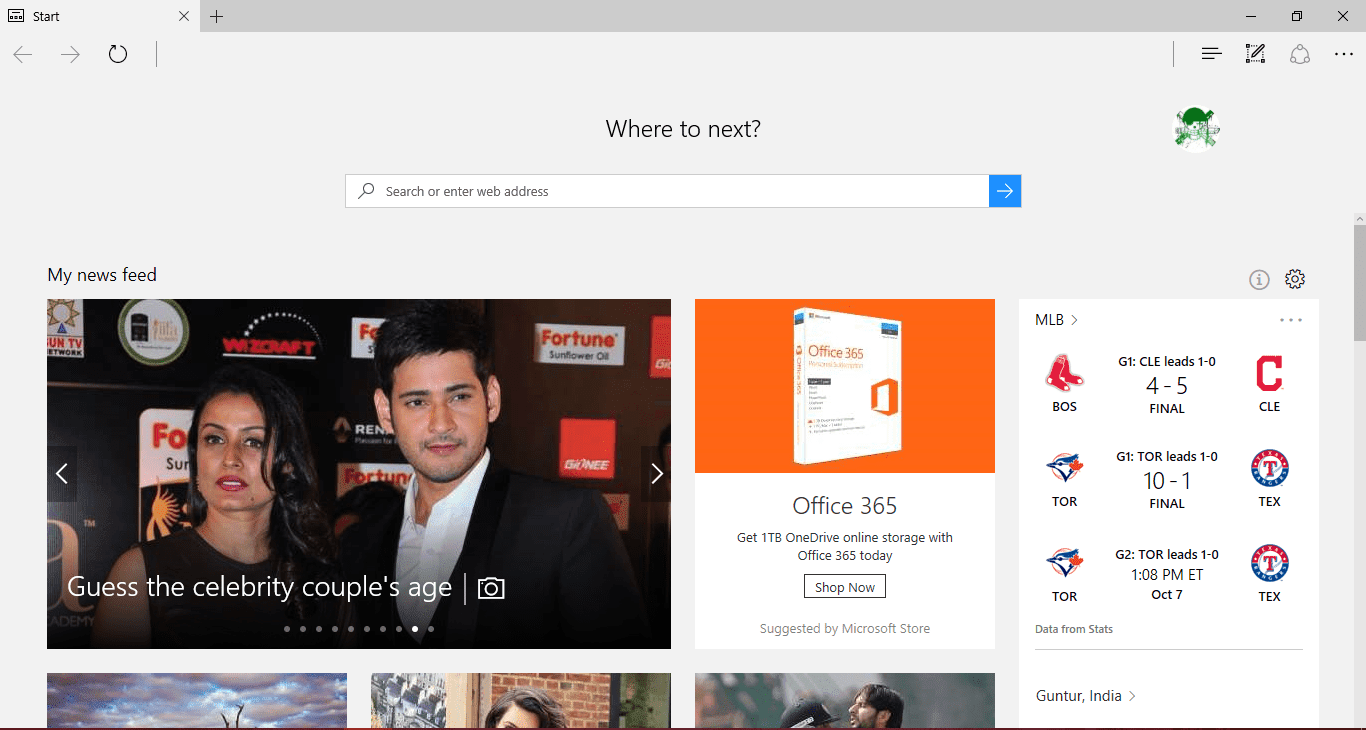The image size is (1366, 730).
Task: Click 'G1: CLE leads 1-0' series text
Action: (1167, 362)
